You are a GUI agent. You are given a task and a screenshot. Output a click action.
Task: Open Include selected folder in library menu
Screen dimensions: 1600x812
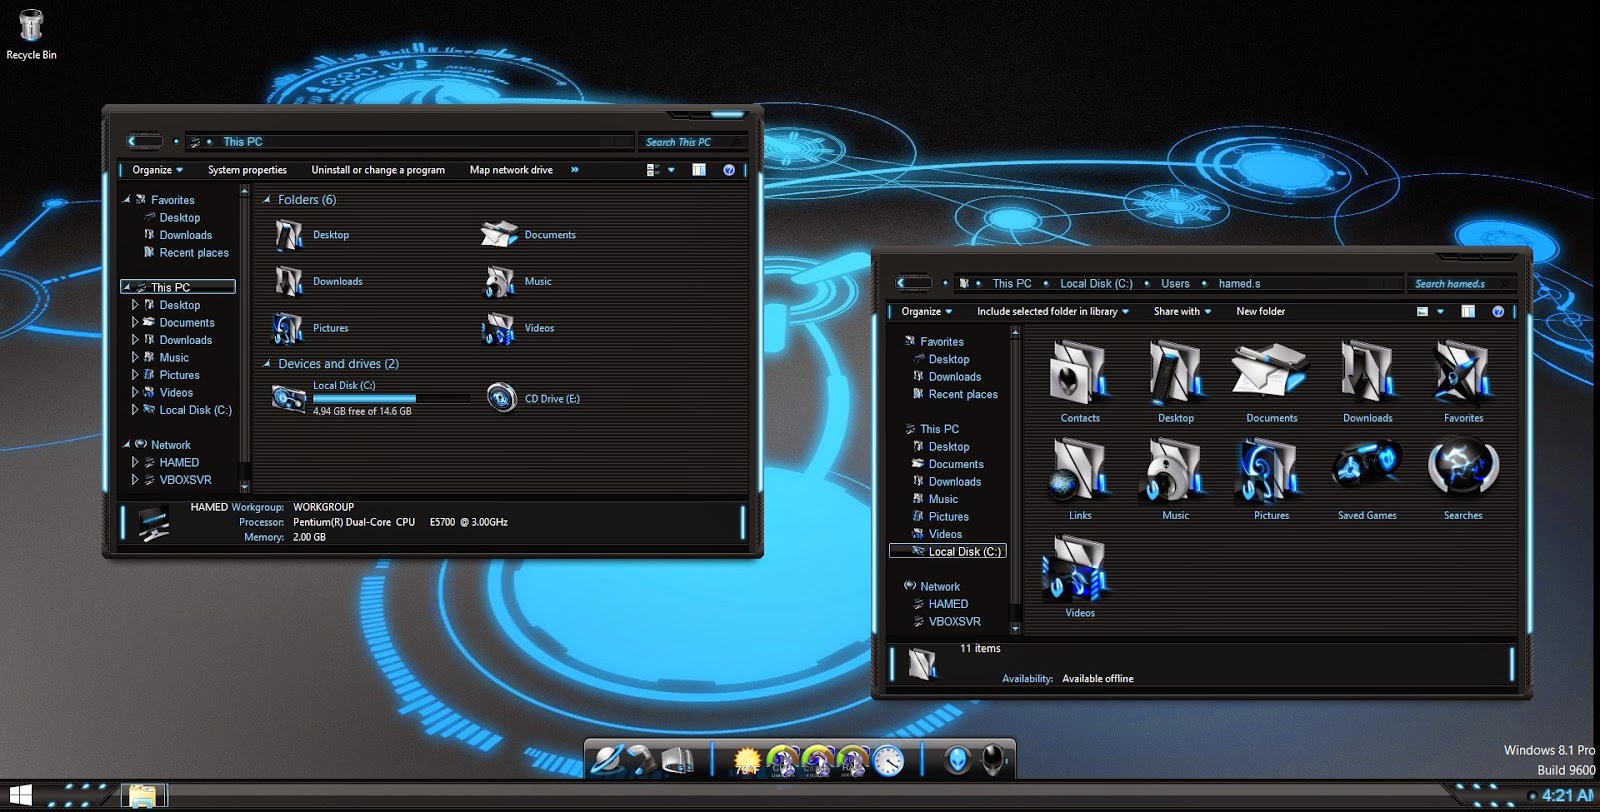[1052, 312]
